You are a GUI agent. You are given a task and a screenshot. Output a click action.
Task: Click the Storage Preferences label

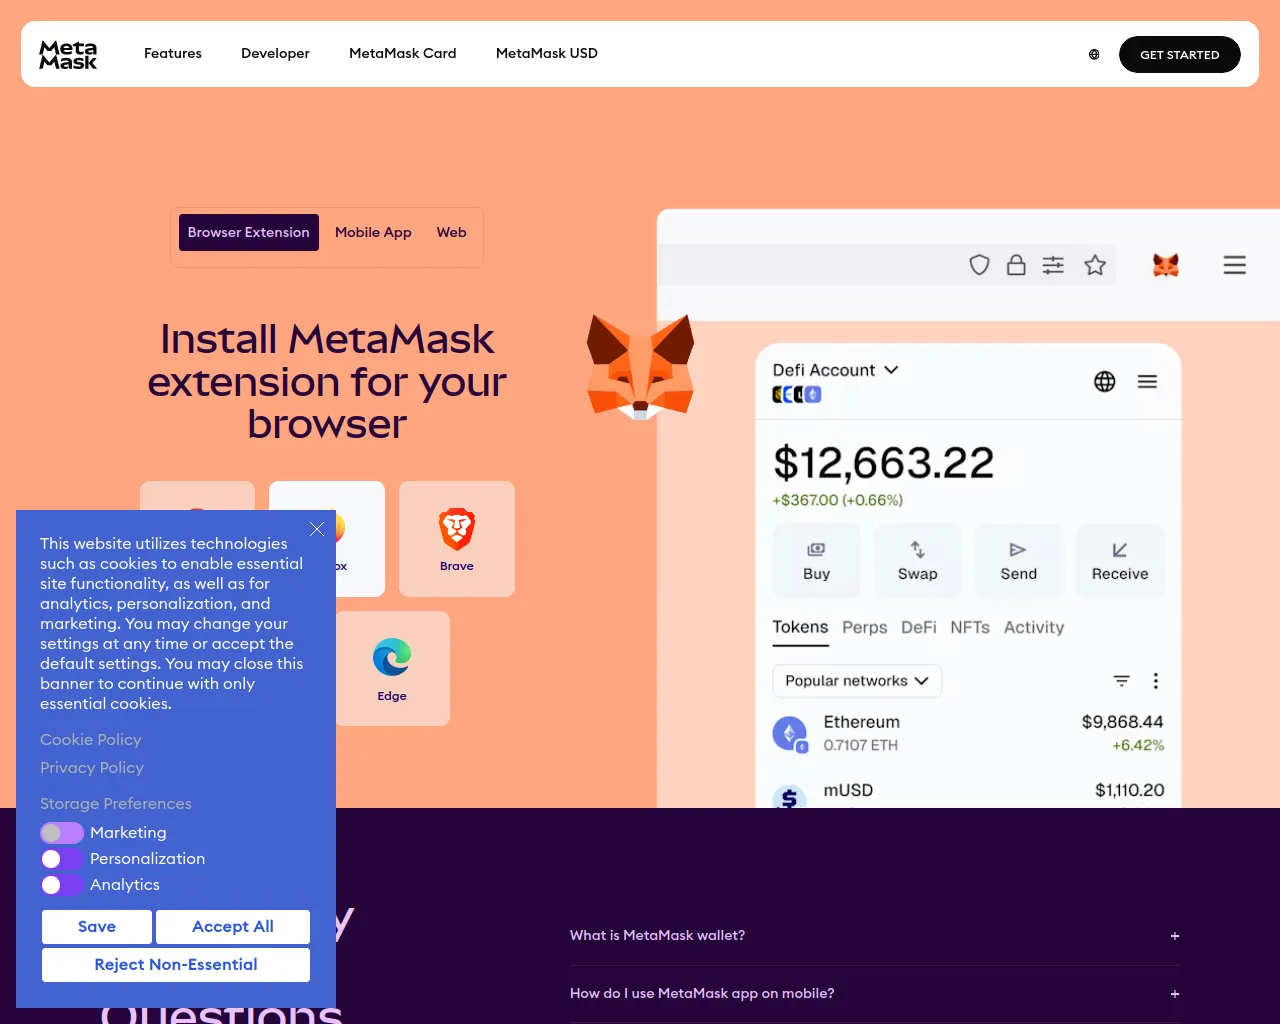tap(116, 804)
